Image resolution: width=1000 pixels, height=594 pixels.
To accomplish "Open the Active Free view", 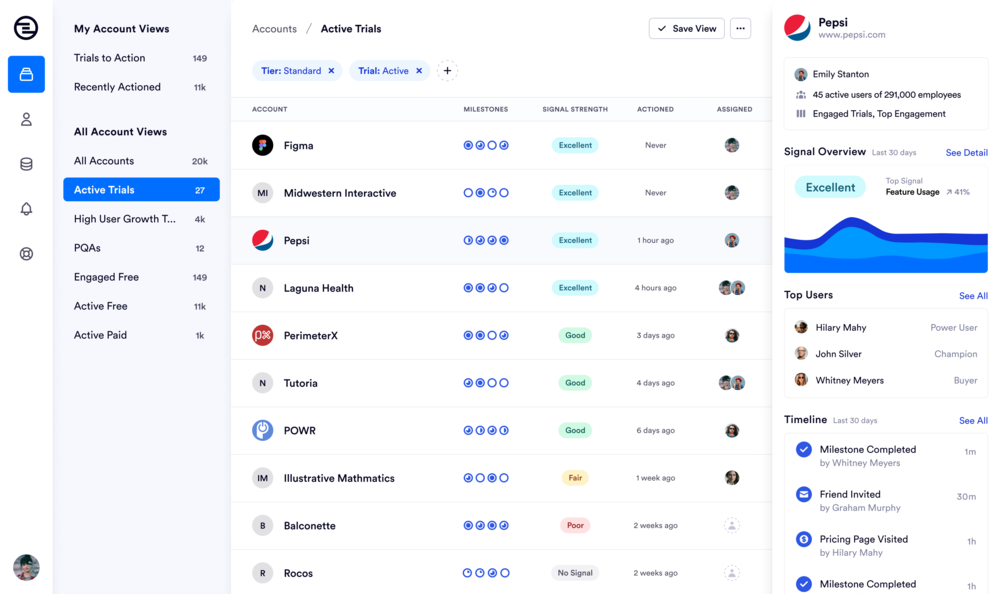I will (141, 306).
